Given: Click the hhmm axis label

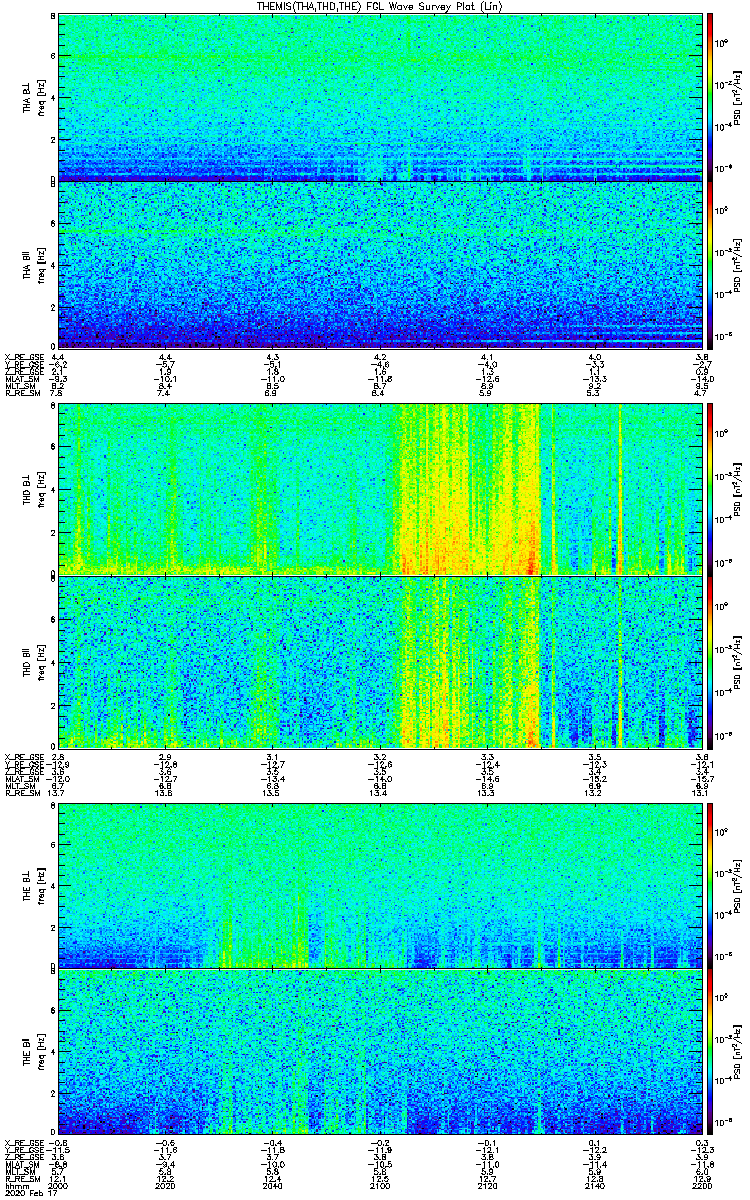Looking at the screenshot, I should [x=15, y=1187].
